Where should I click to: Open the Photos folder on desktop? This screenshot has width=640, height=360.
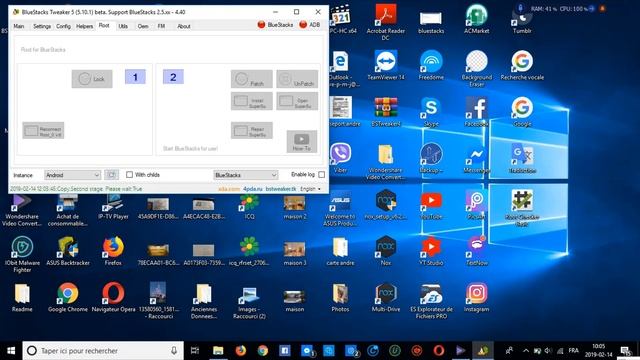340,298
